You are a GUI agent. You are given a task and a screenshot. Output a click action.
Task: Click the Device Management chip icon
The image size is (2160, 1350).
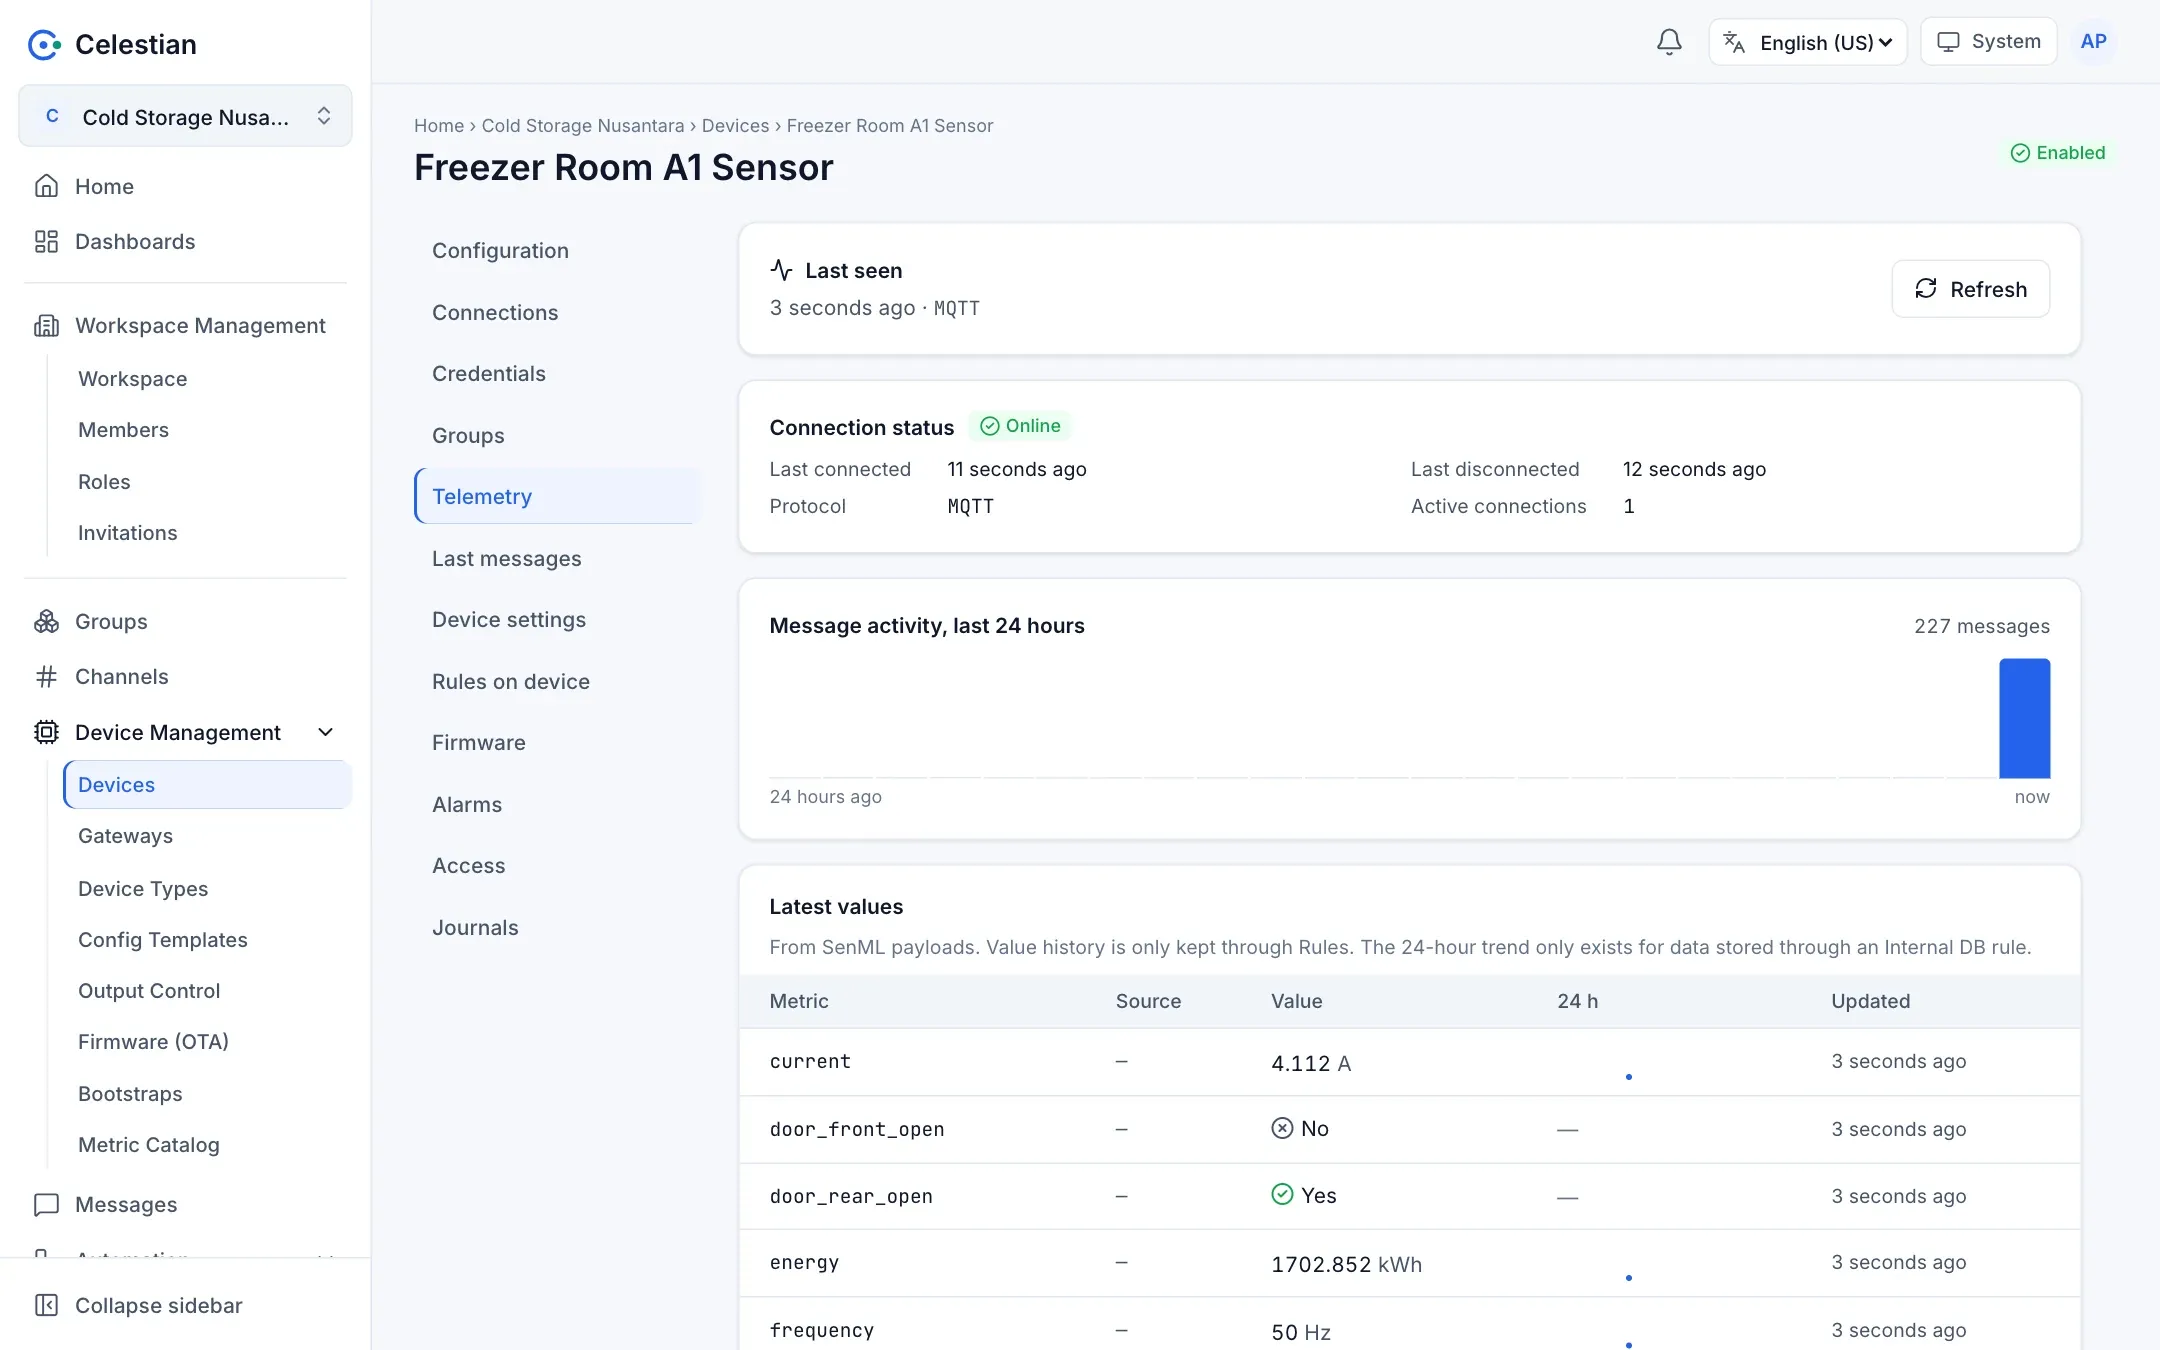(46, 732)
